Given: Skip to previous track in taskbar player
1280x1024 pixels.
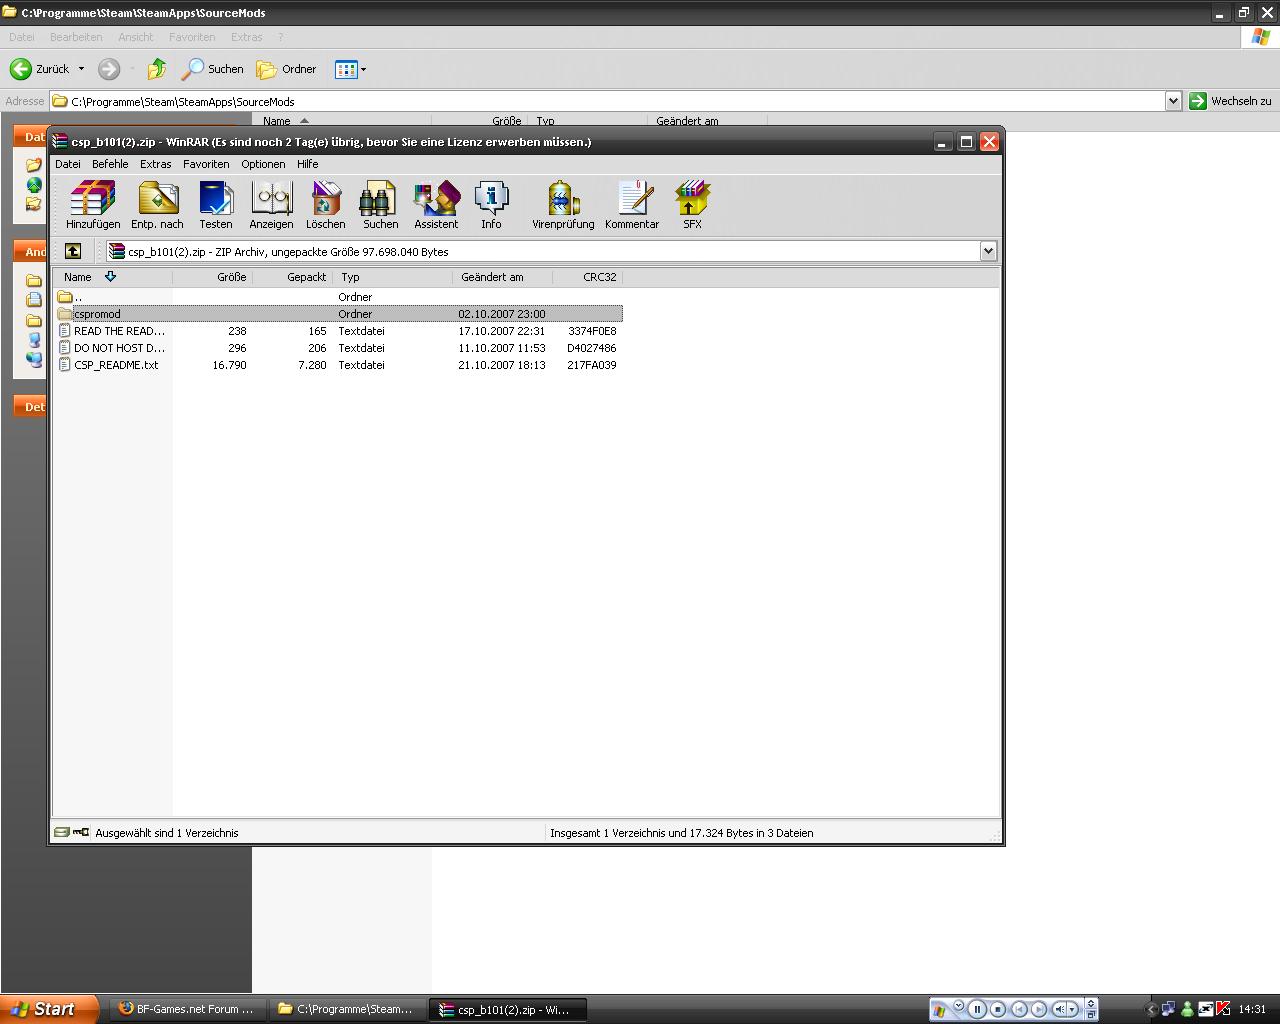Looking at the screenshot, I should [x=1019, y=1009].
